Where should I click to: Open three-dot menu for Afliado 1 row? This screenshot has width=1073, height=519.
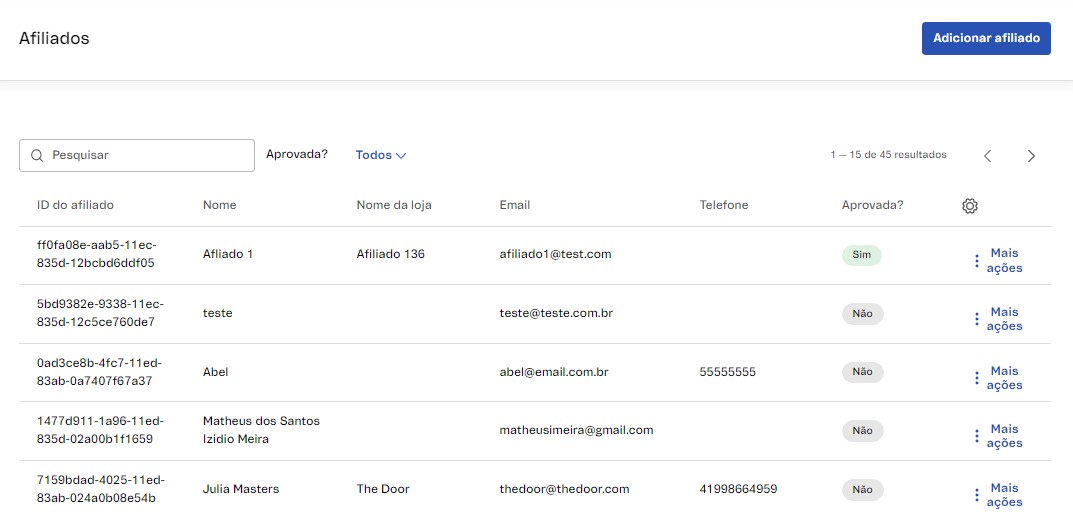pos(977,261)
